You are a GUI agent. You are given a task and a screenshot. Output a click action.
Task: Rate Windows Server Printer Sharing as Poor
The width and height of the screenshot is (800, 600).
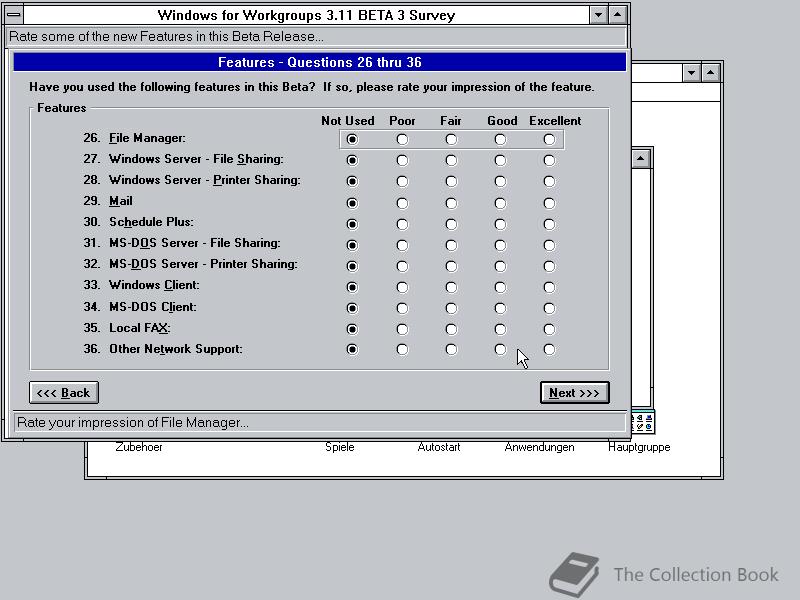coord(402,181)
